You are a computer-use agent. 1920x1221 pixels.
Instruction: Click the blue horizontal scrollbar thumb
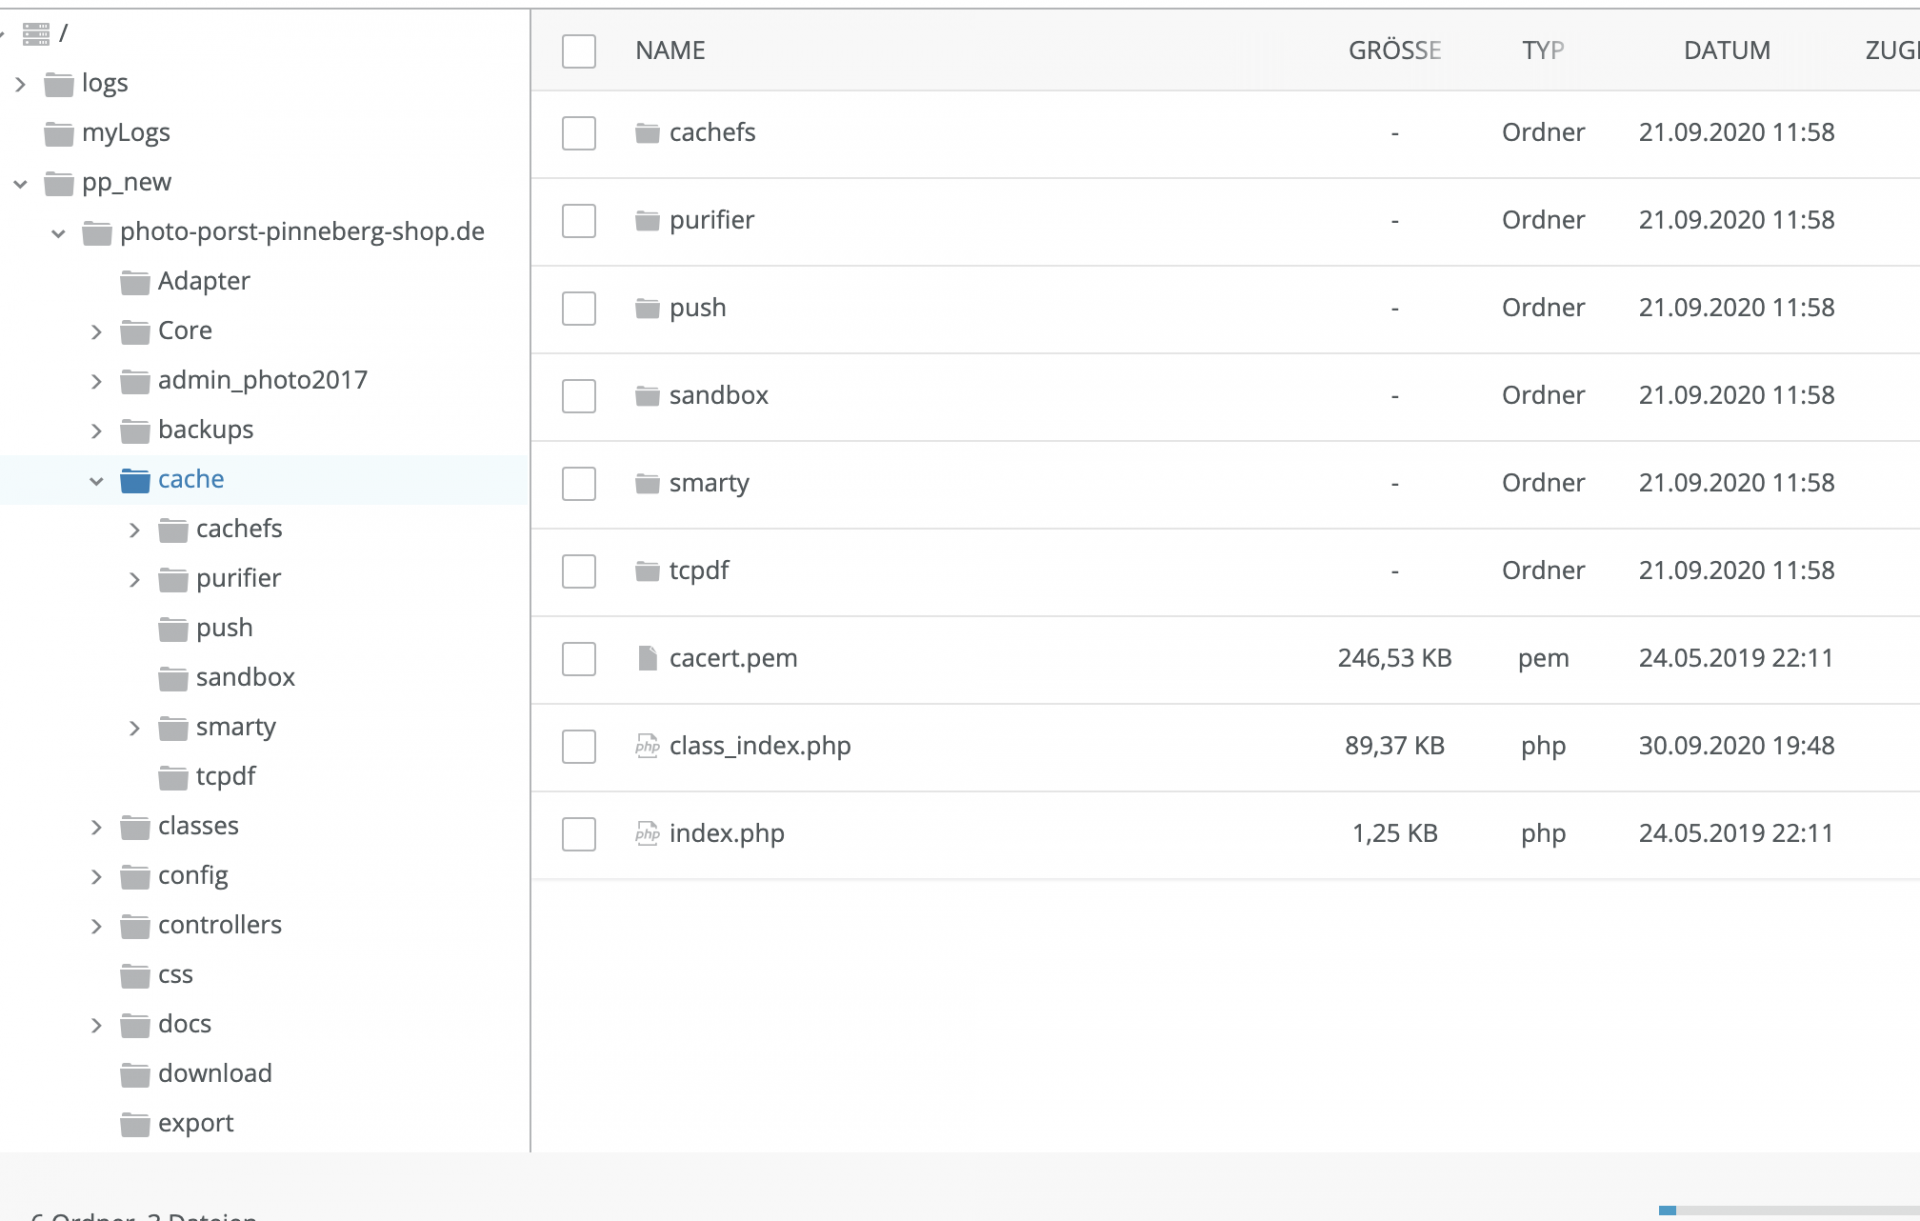pyautogui.click(x=1667, y=1210)
